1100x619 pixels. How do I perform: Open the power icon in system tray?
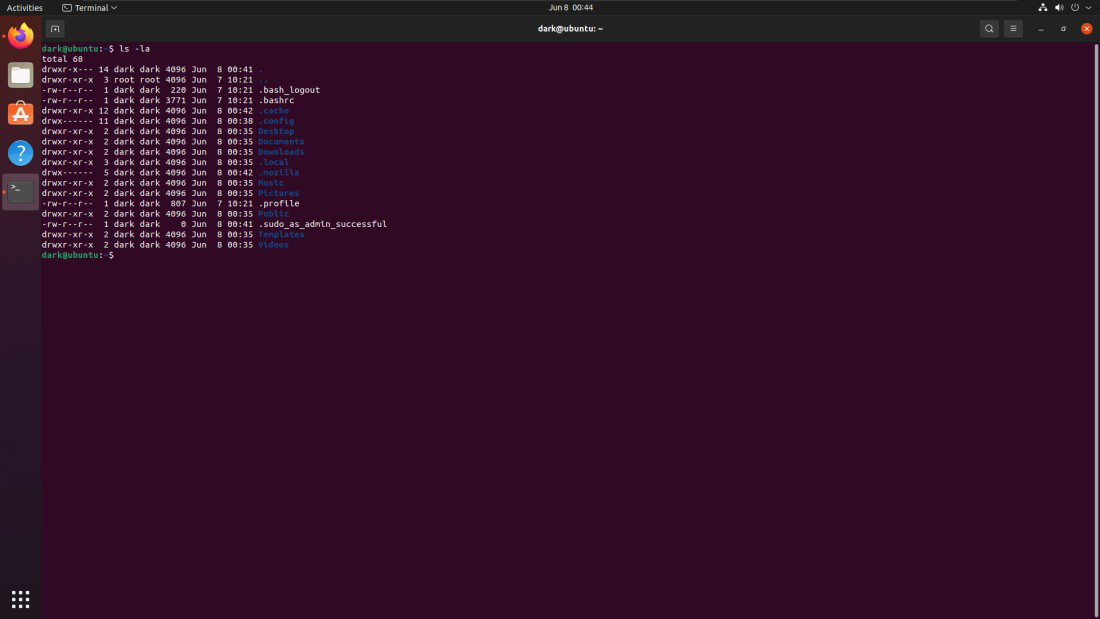(1075, 8)
